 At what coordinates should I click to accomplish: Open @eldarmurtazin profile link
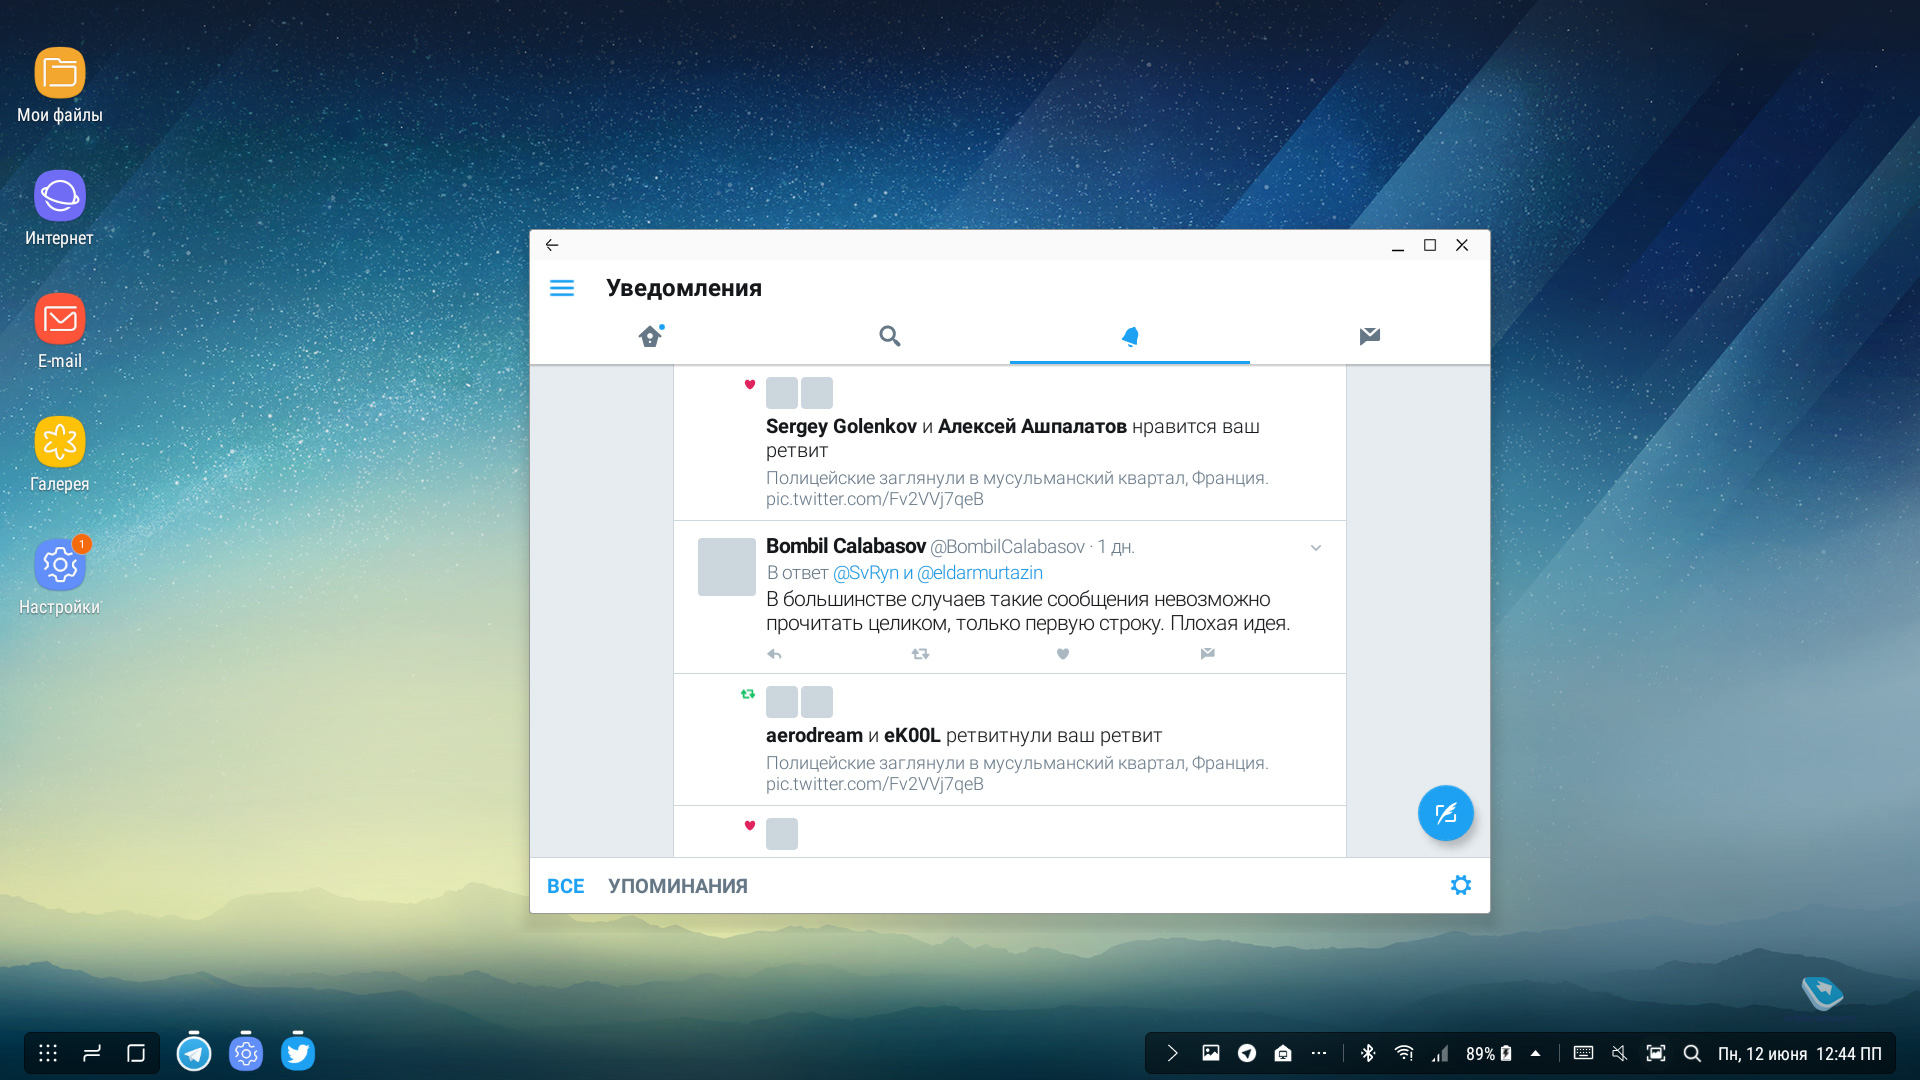coord(980,573)
